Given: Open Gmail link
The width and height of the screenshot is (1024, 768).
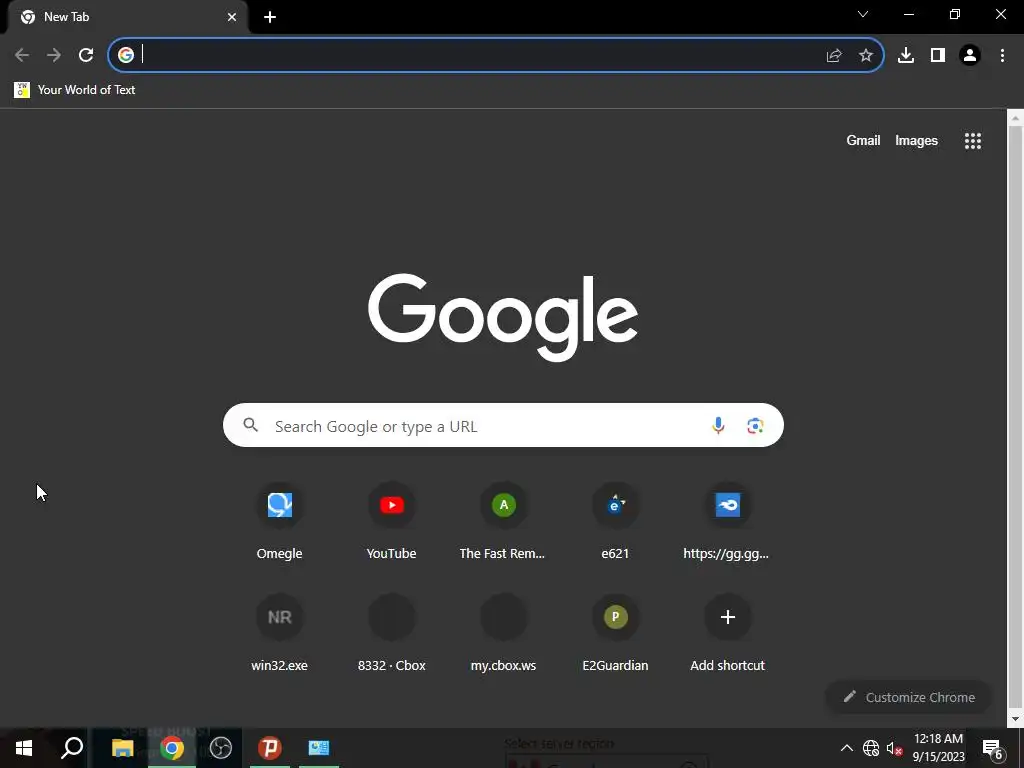Looking at the screenshot, I should [x=863, y=140].
